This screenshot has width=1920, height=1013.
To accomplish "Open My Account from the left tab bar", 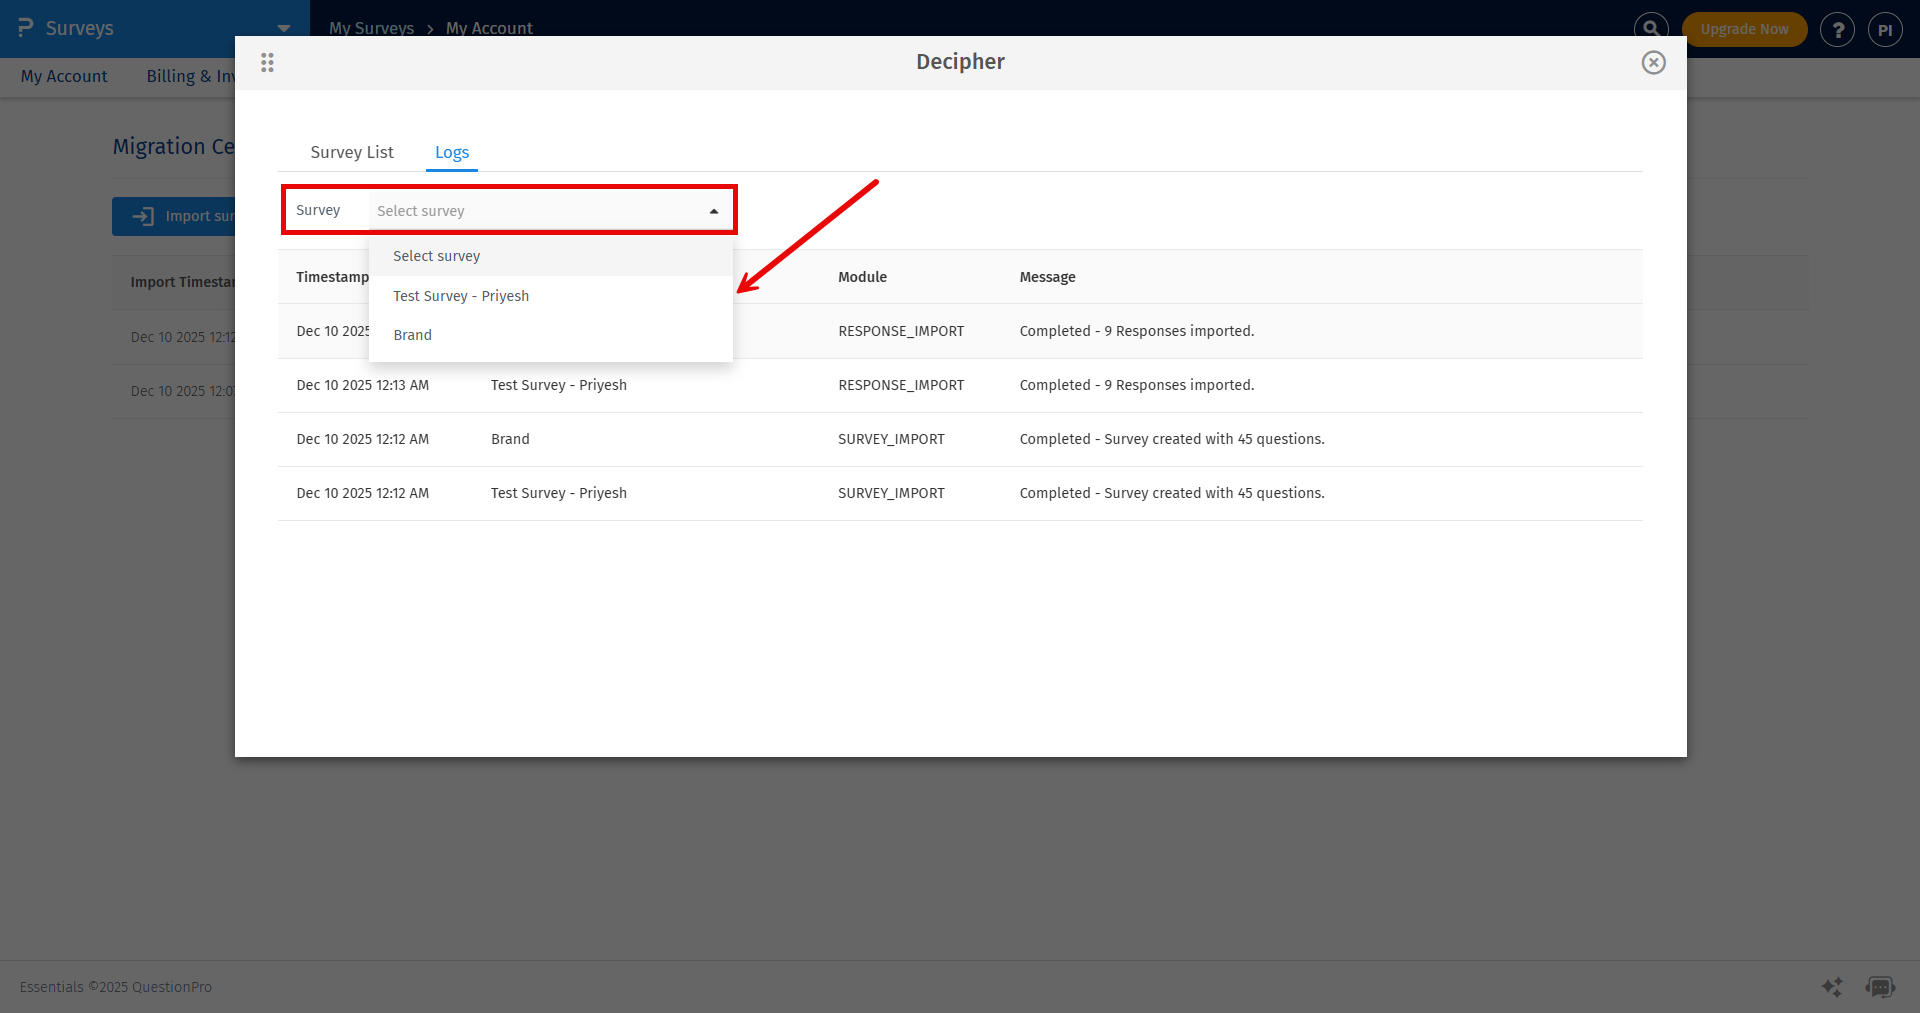I will (x=63, y=76).
